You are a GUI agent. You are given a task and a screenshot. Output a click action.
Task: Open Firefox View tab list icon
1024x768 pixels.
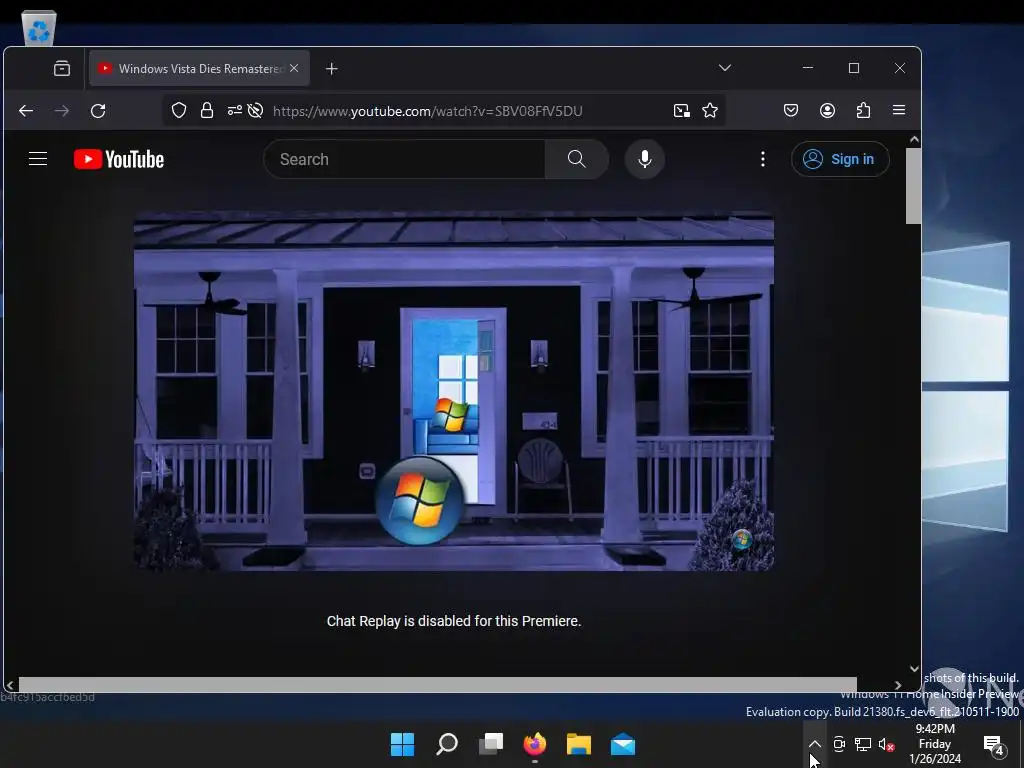click(62, 69)
